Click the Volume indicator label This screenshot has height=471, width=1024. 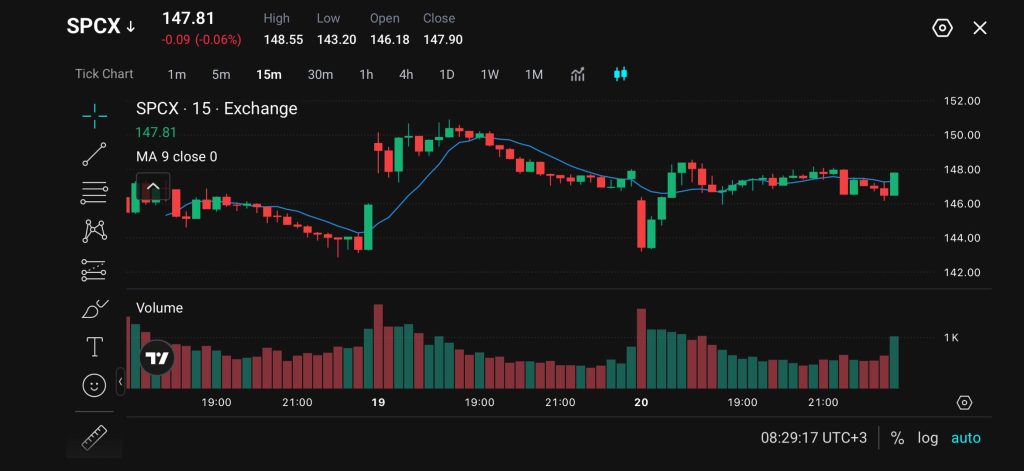159,308
